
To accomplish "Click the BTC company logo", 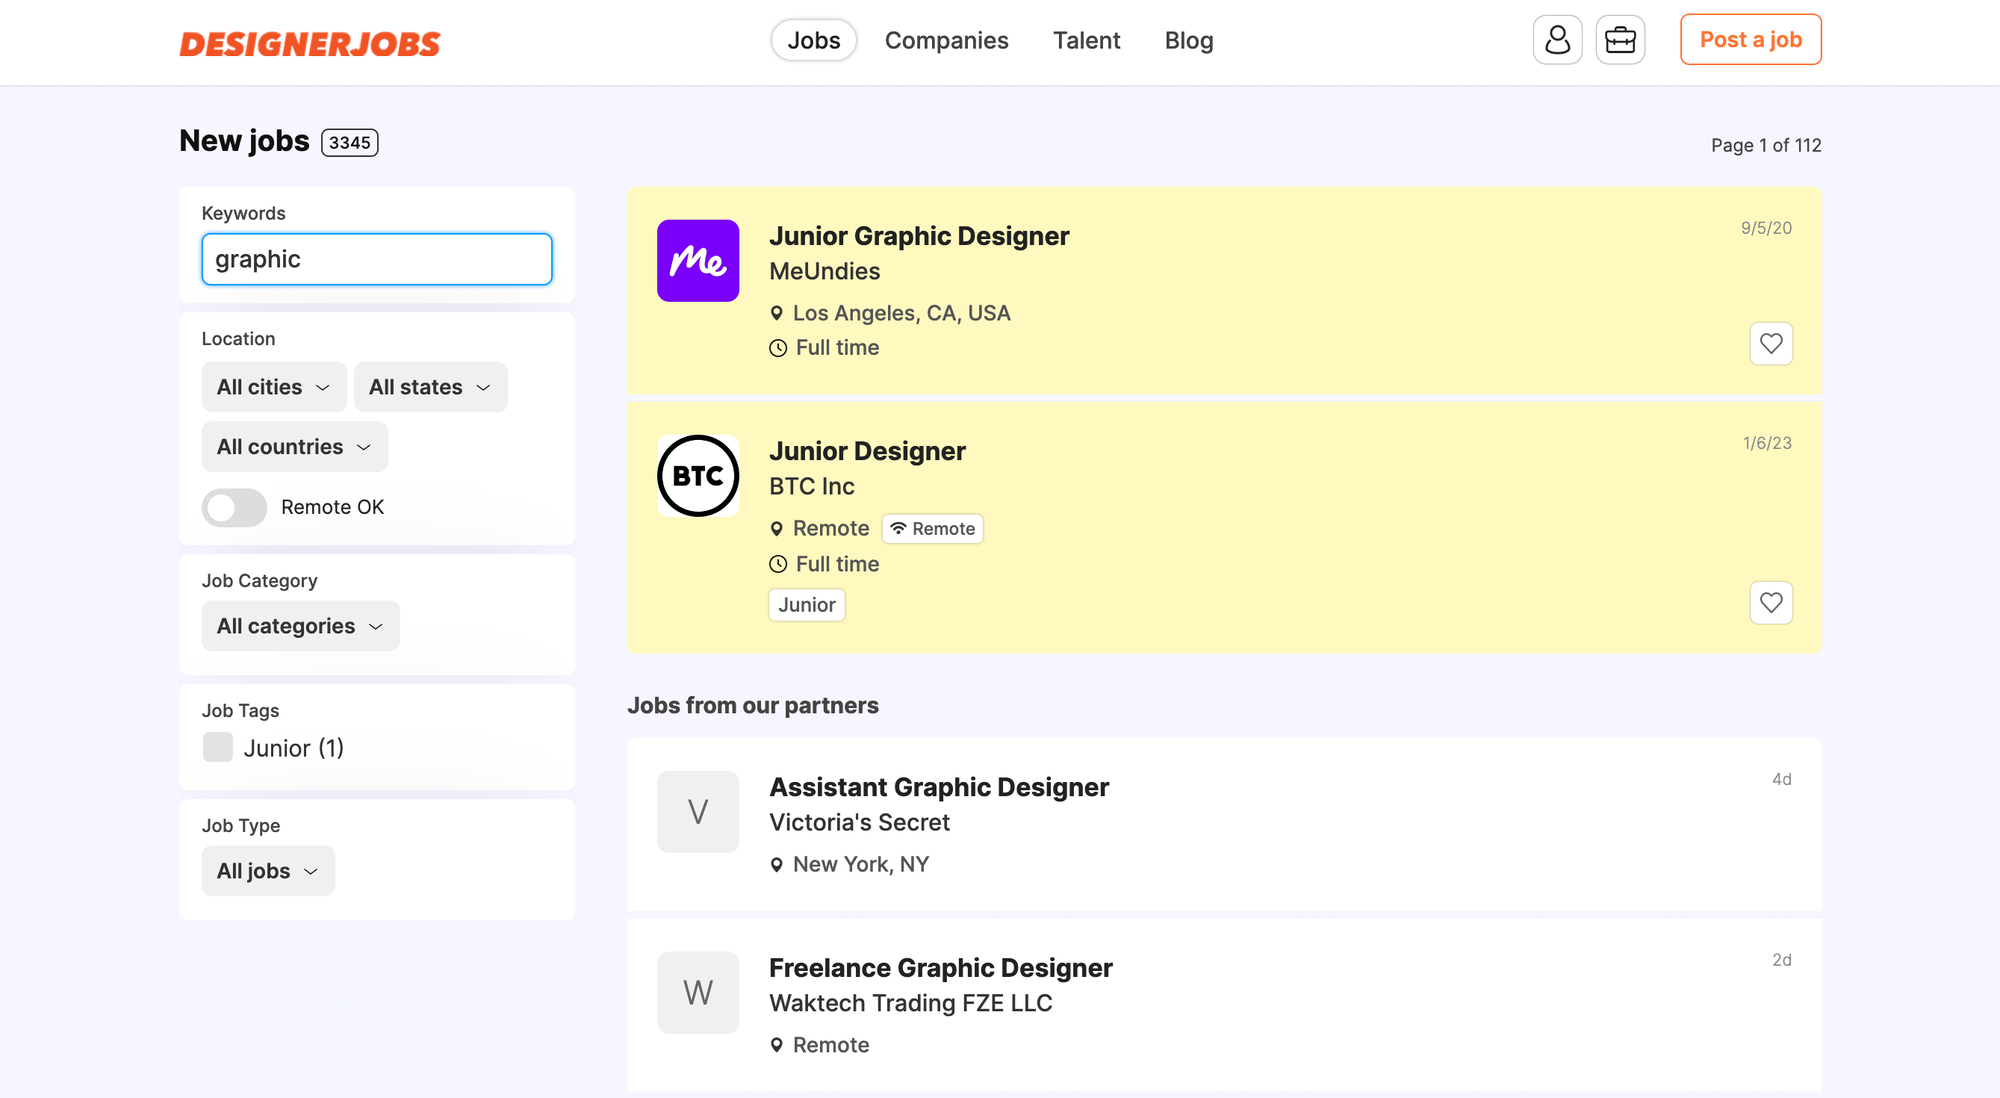I will click(697, 476).
